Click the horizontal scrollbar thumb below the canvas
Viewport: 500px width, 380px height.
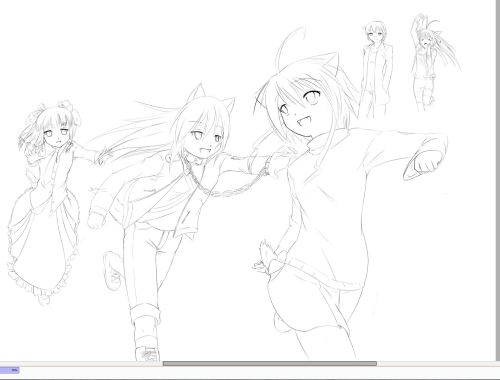tap(270, 363)
